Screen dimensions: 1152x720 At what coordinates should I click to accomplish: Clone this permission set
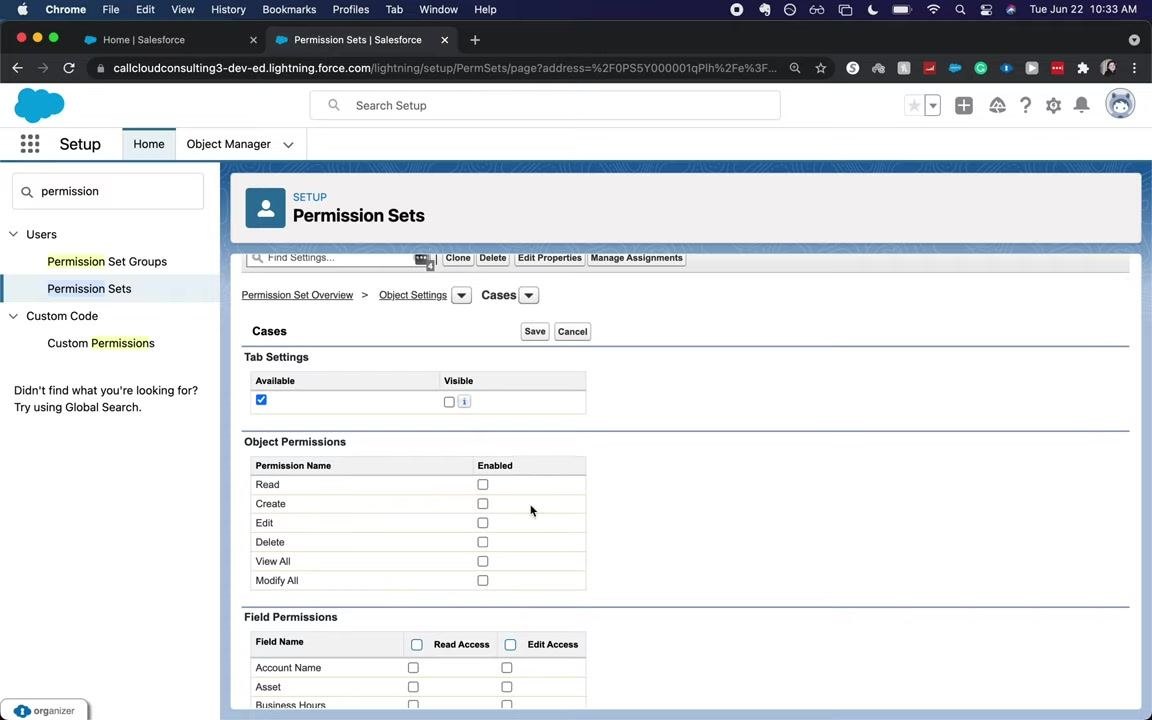pos(458,259)
